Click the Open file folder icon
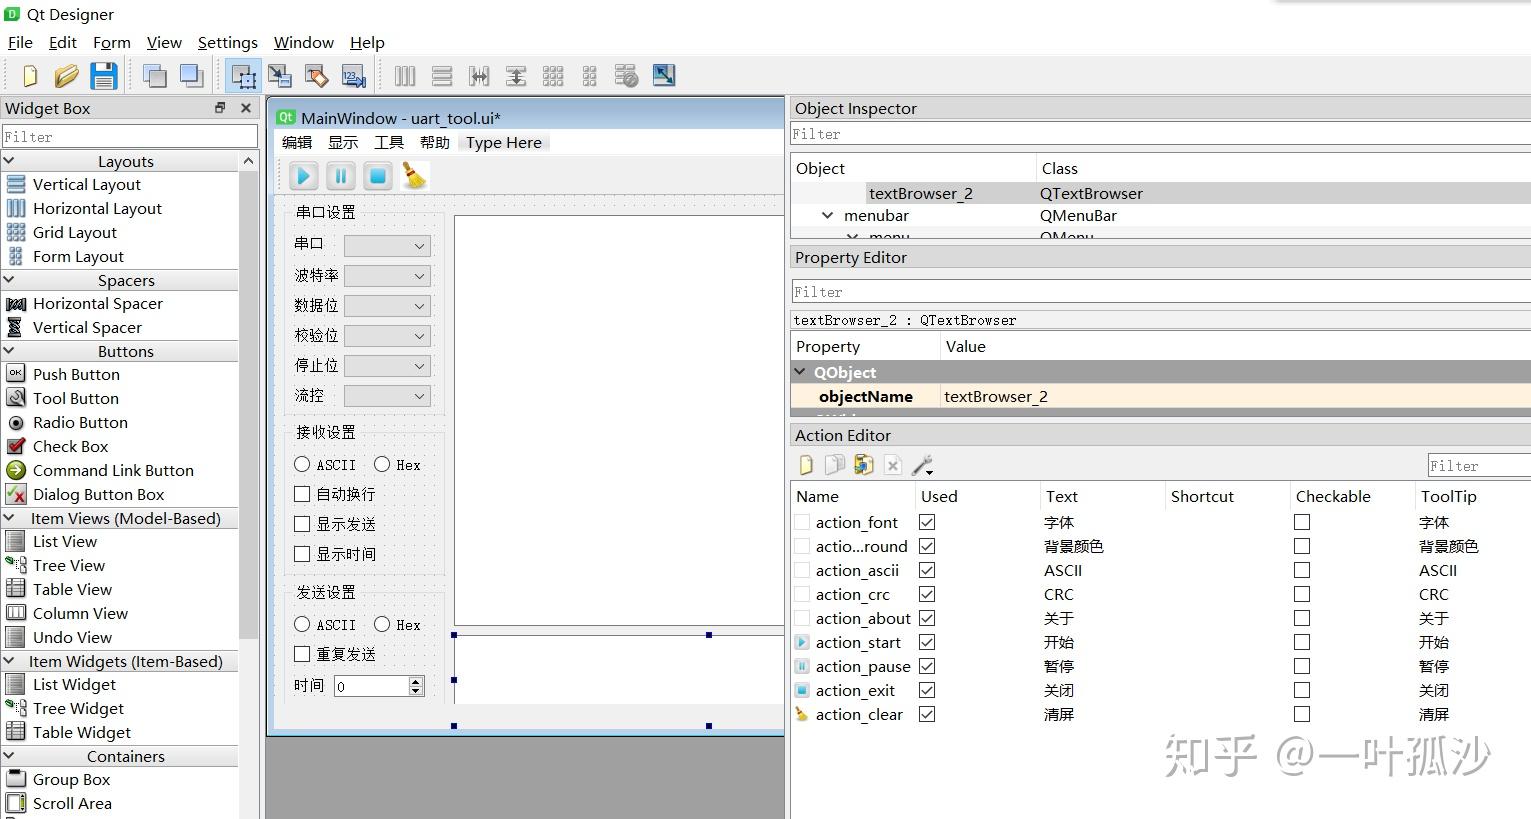The width and height of the screenshot is (1531, 819). tap(67, 76)
